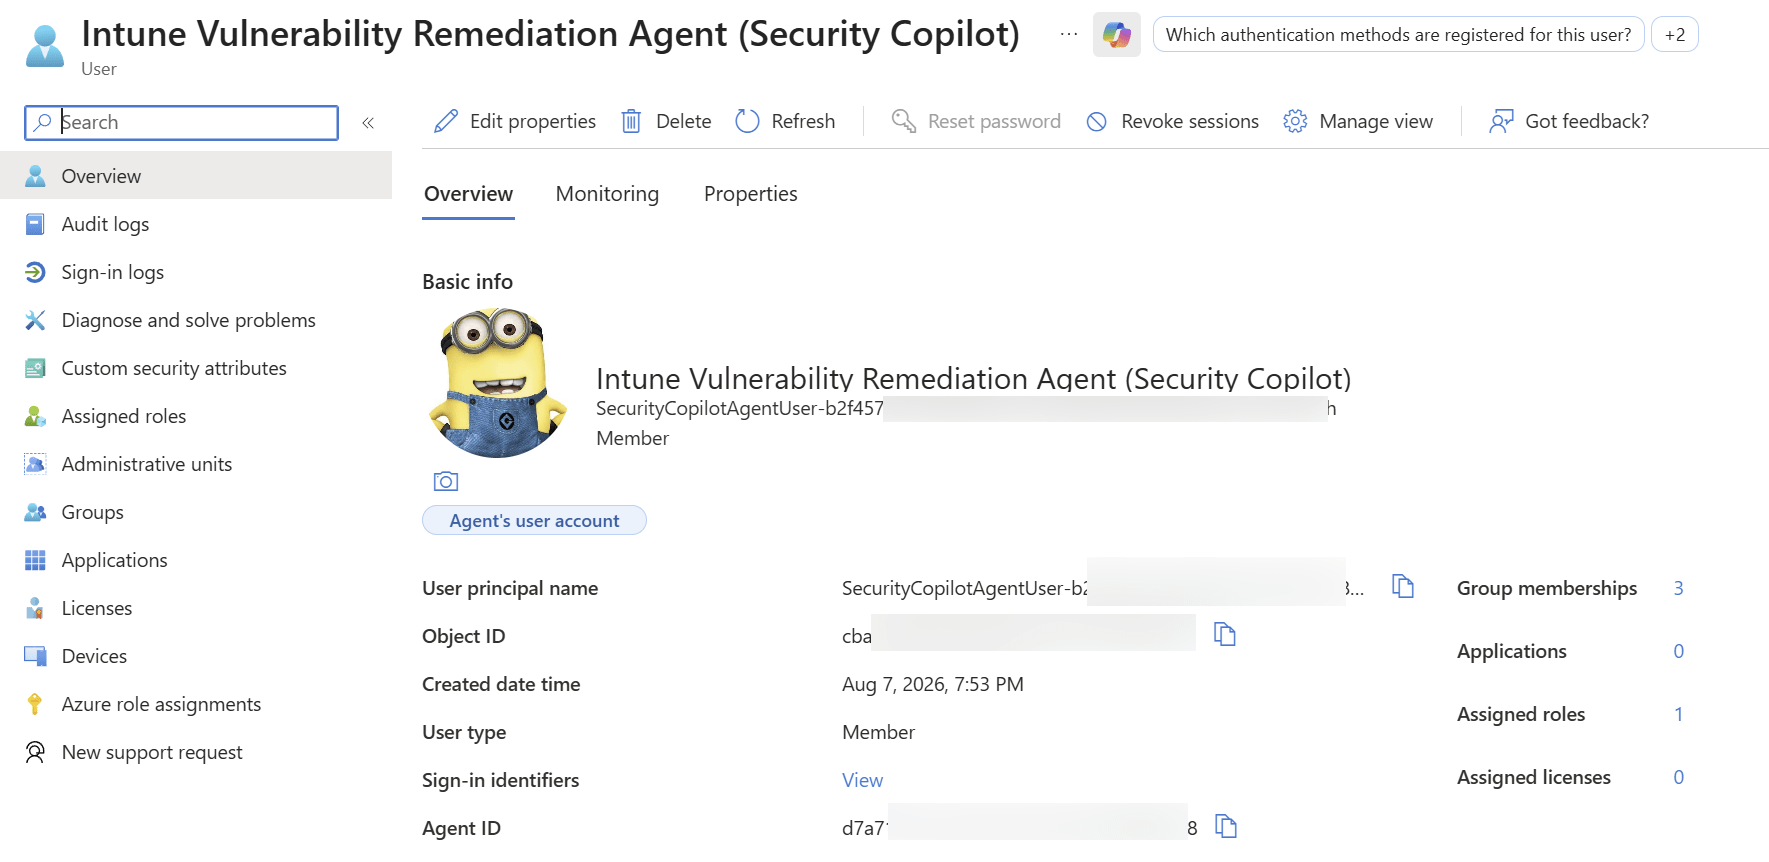
Task: Click the Audit logs sidebar icon
Action: [35, 224]
